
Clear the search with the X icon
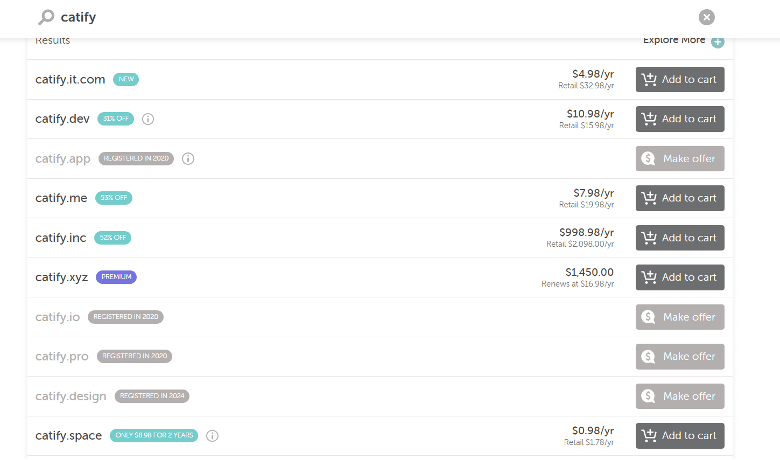(x=706, y=17)
